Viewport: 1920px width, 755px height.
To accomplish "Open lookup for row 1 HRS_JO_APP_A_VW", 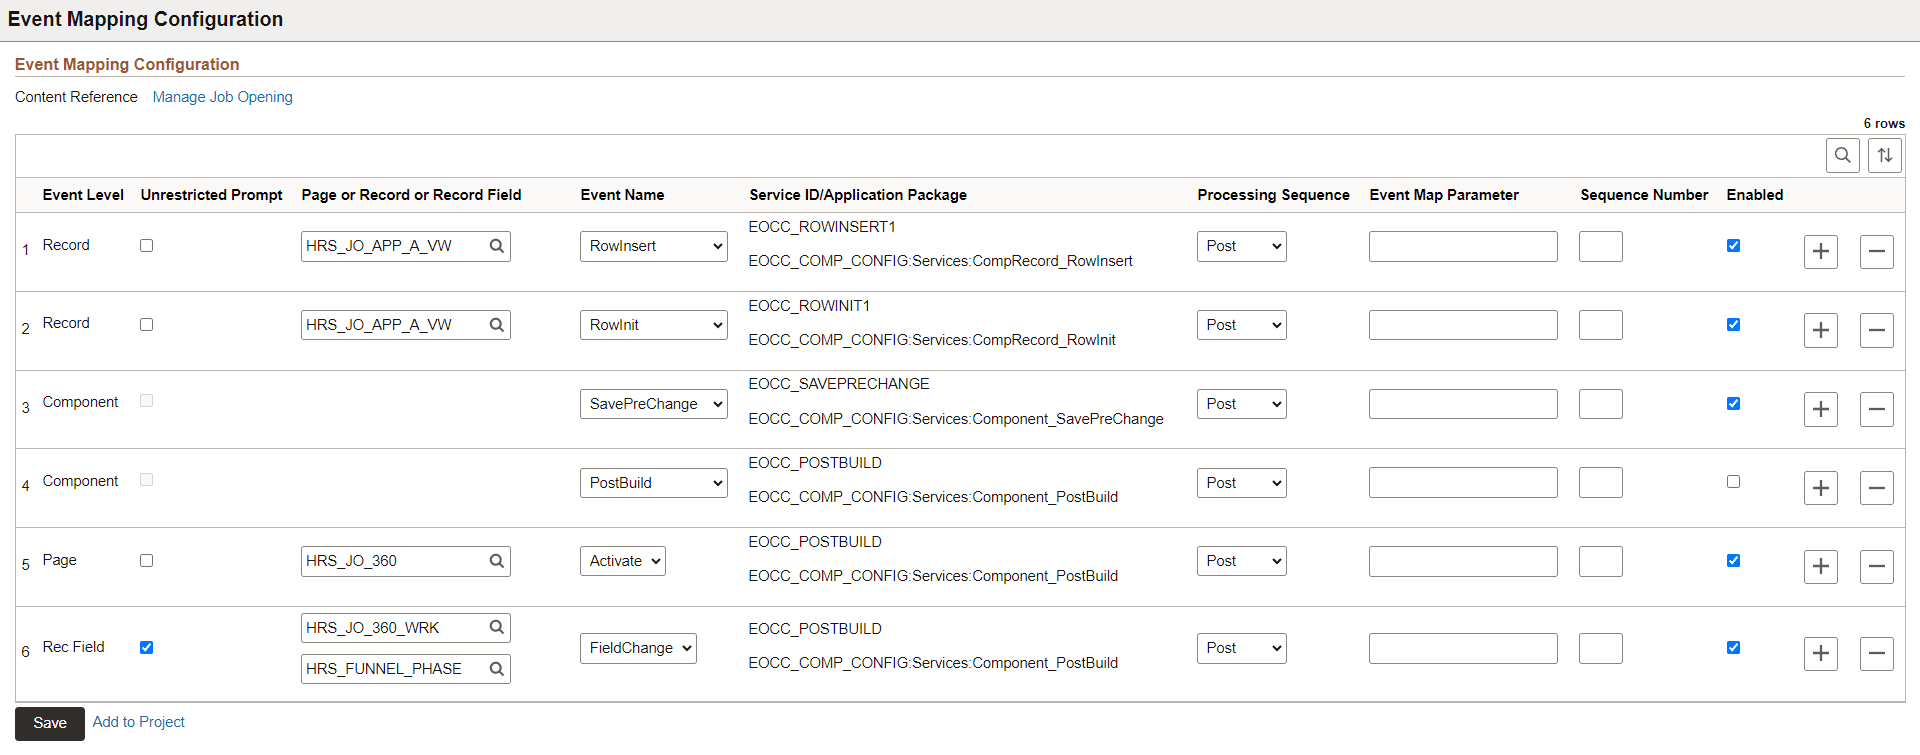I will 496,246.
